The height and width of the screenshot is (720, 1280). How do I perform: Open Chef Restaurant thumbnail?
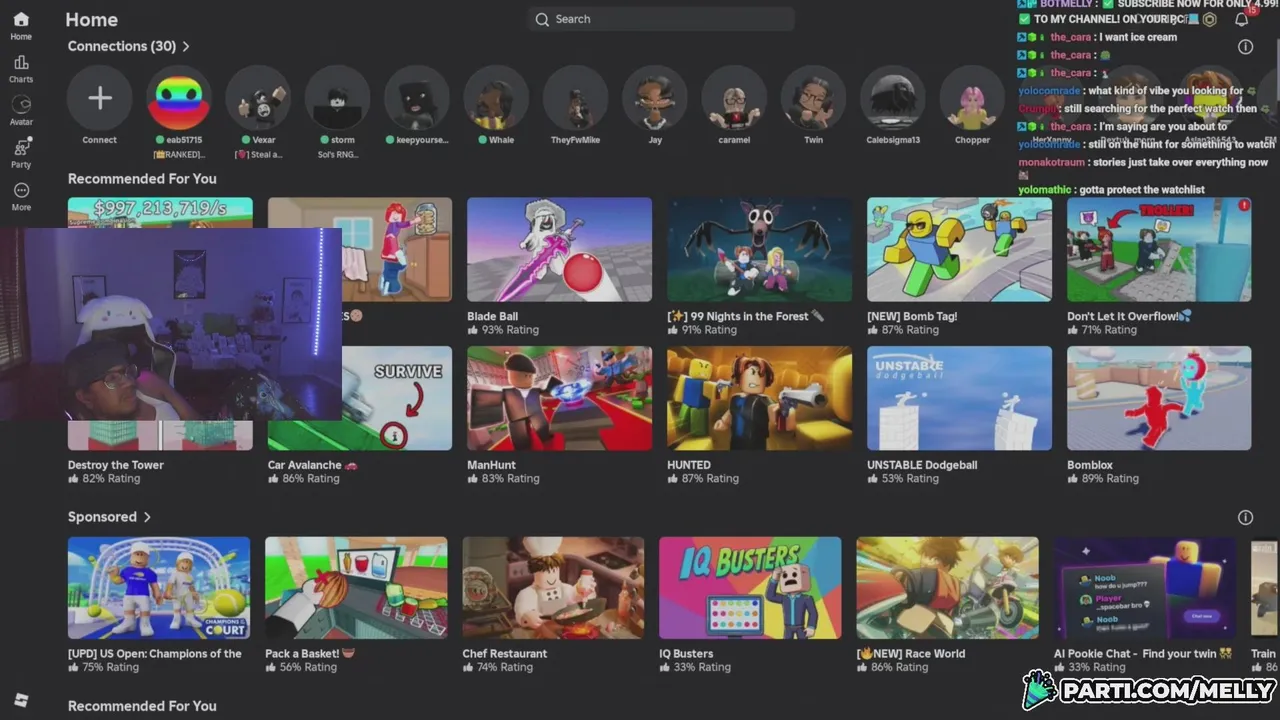pyautogui.click(x=553, y=588)
